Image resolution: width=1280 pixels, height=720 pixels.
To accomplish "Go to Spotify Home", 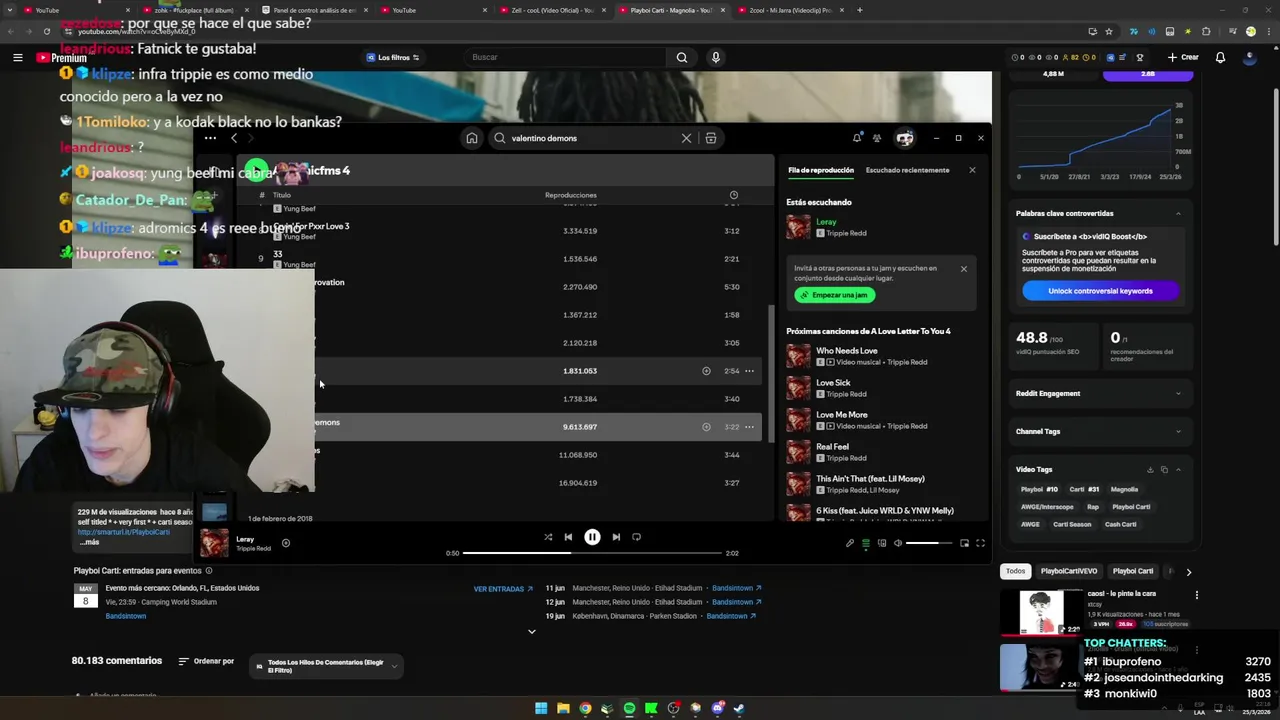I will click(472, 138).
